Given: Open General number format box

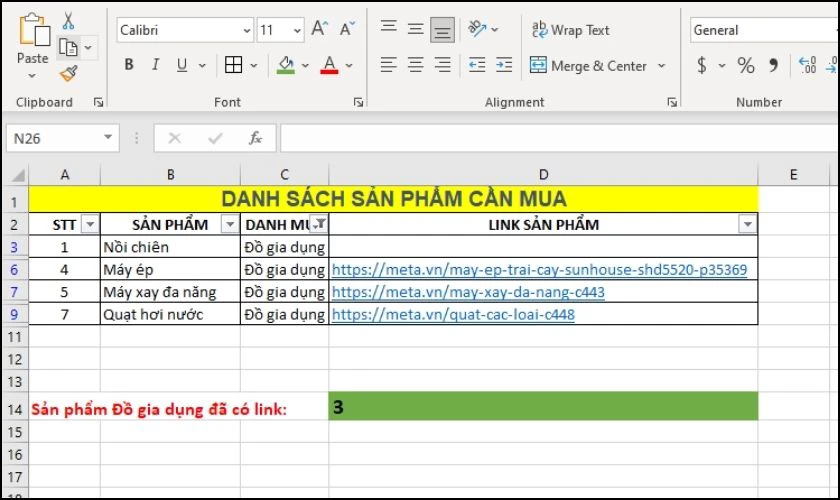Looking at the screenshot, I should (765, 30).
